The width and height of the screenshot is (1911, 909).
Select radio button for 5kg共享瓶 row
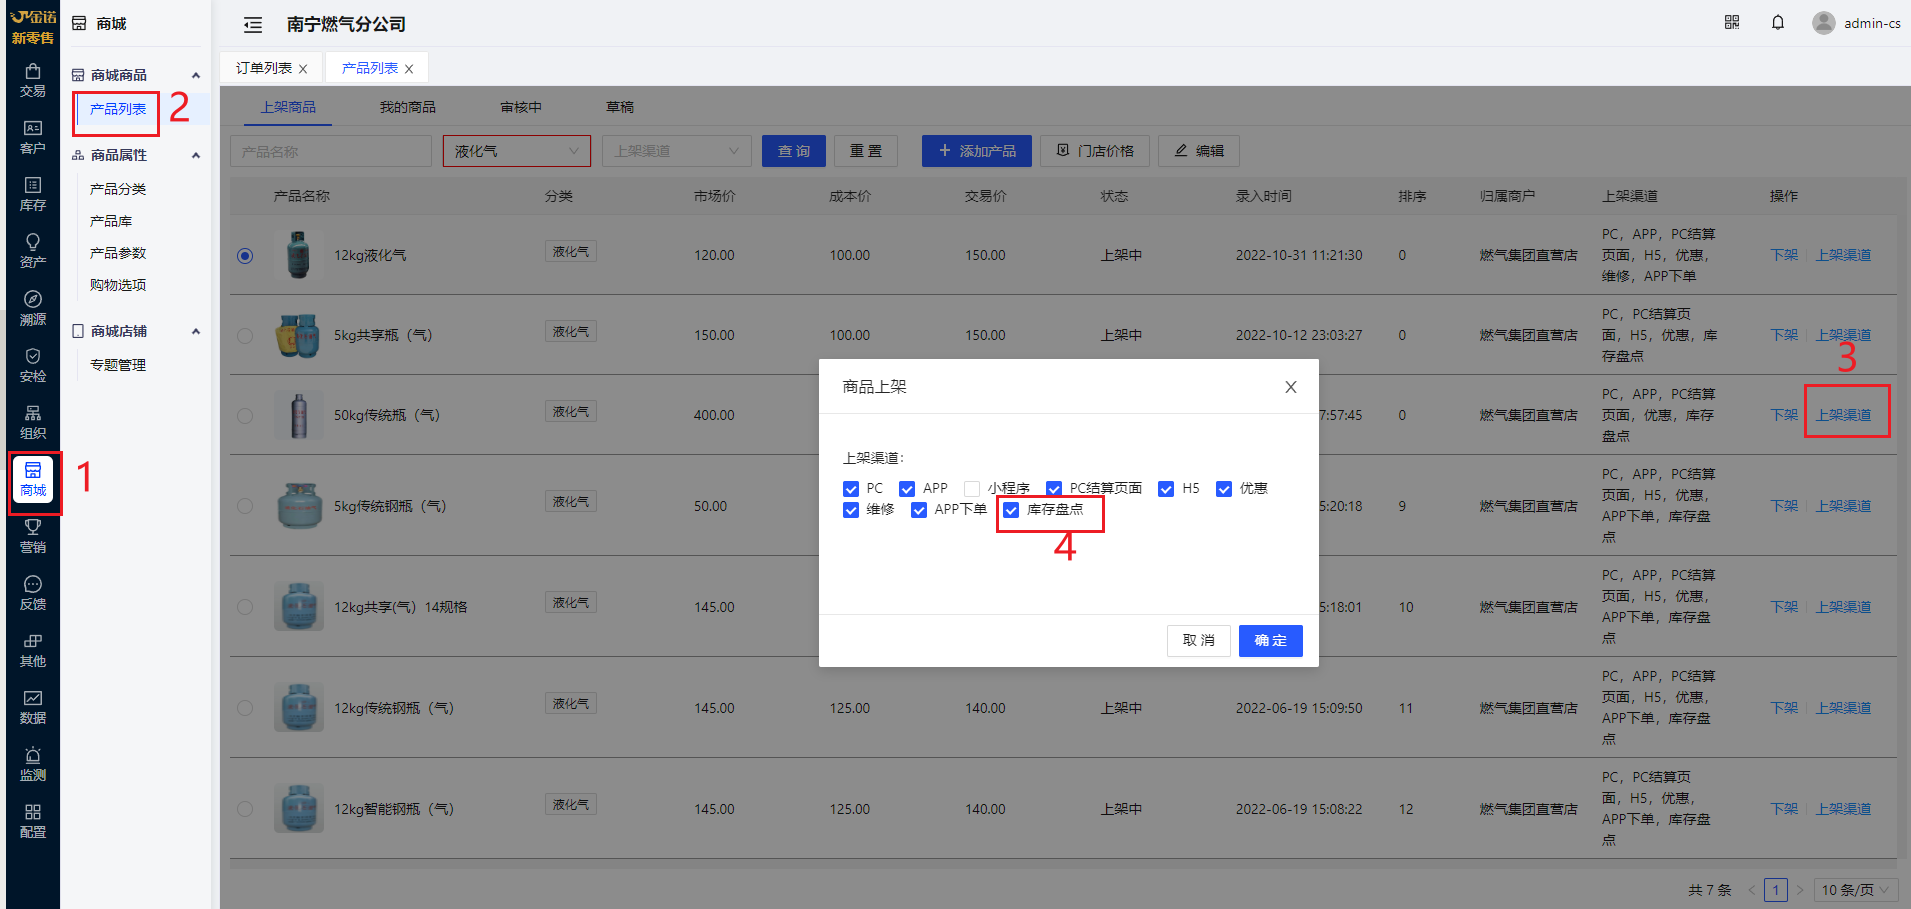click(245, 336)
